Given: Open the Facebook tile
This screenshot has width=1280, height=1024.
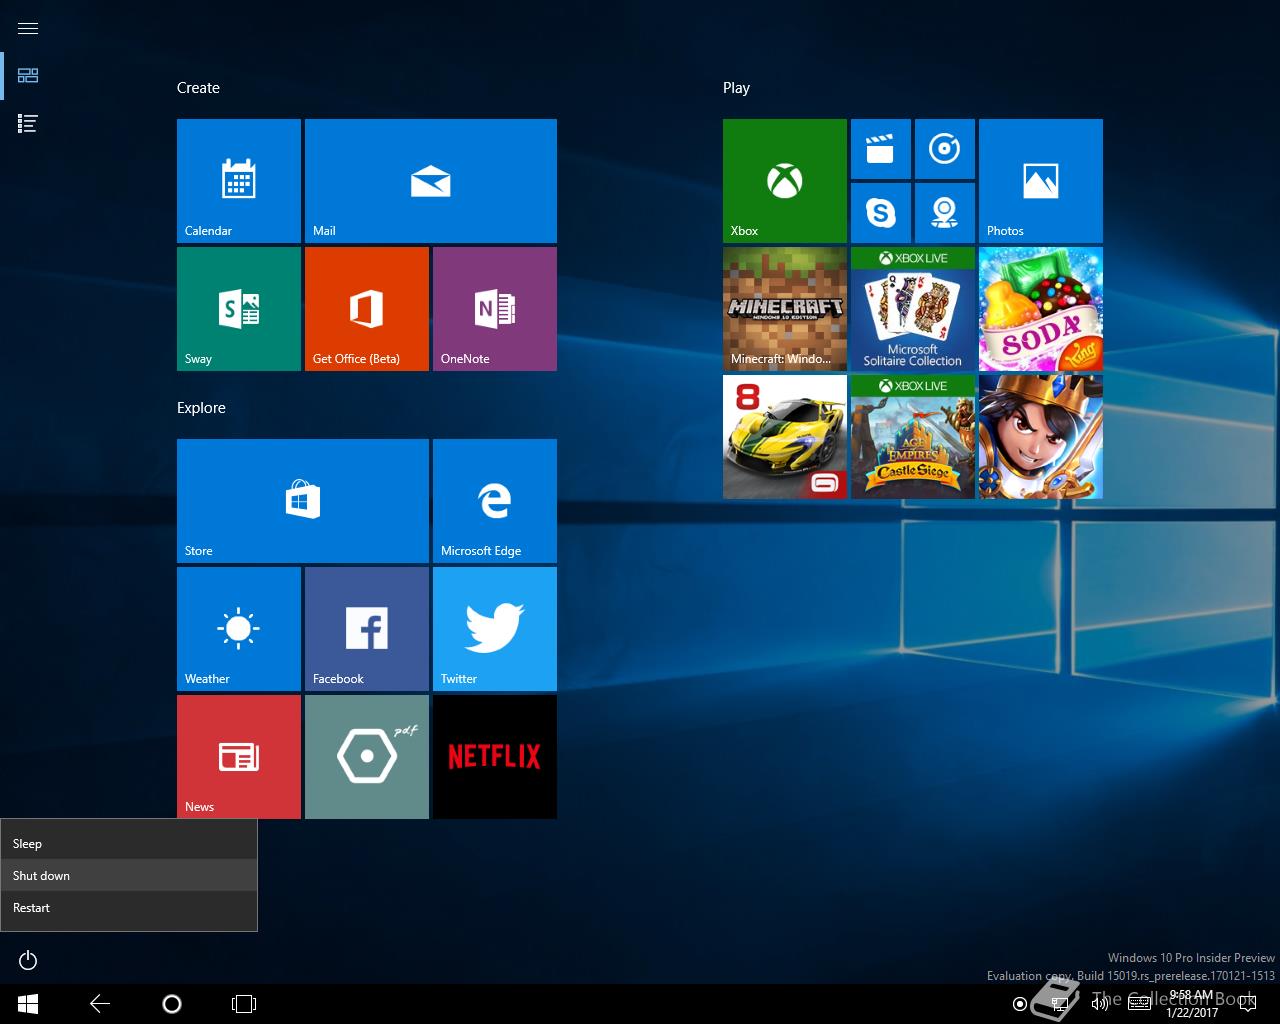Looking at the screenshot, I should [x=367, y=629].
